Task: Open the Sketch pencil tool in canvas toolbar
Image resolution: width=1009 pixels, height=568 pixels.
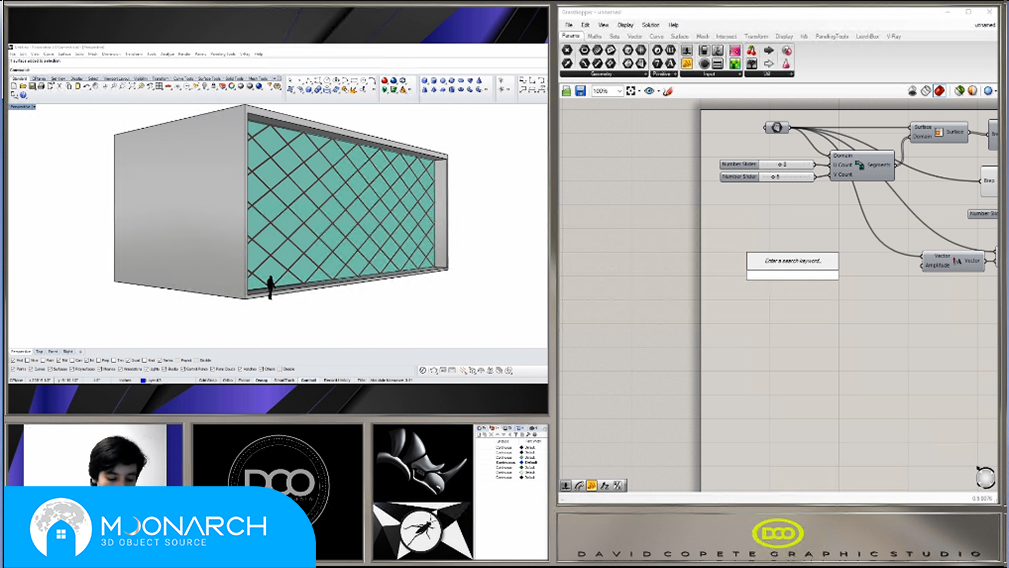Action: 668,91
